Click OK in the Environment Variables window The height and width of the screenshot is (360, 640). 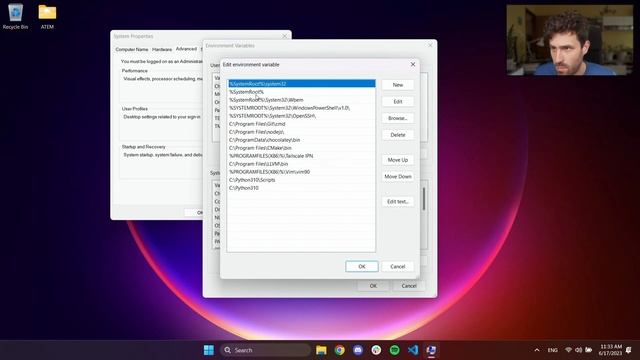(x=373, y=286)
